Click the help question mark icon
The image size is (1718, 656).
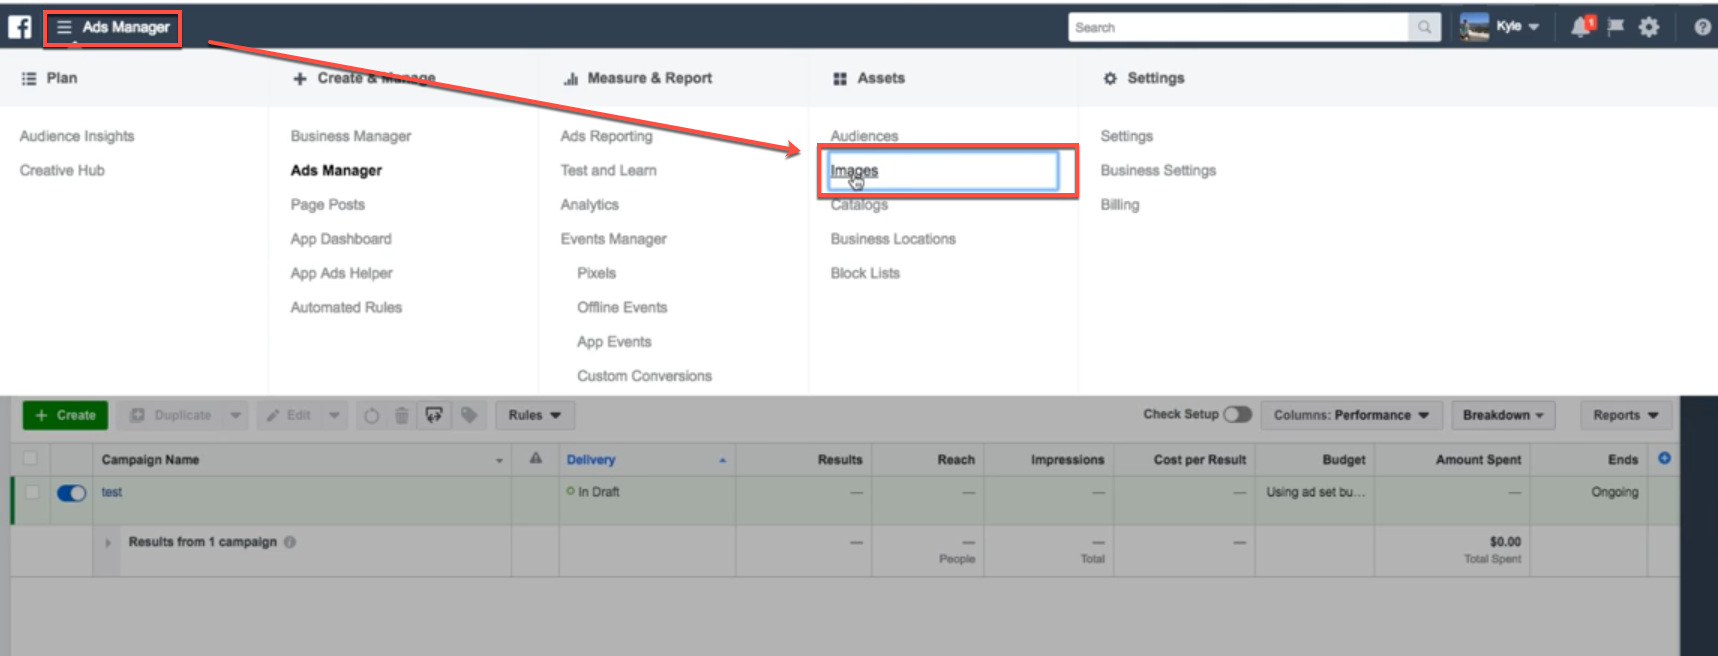point(1702,27)
